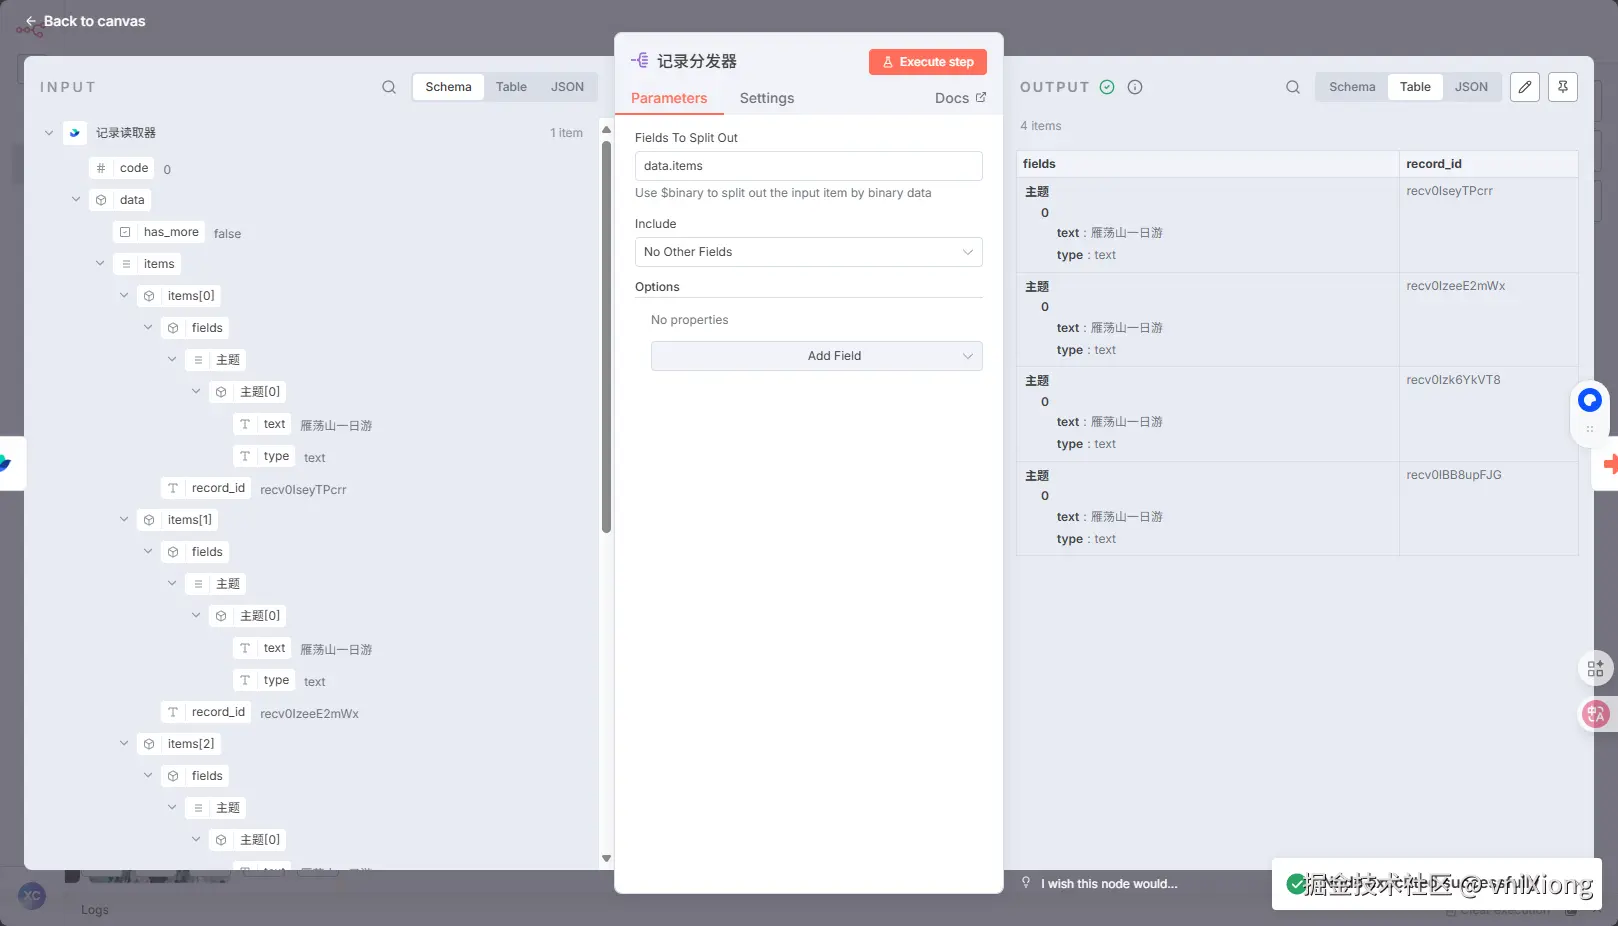
Task: Click the pin output data icon
Action: pyautogui.click(x=1563, y=87)
